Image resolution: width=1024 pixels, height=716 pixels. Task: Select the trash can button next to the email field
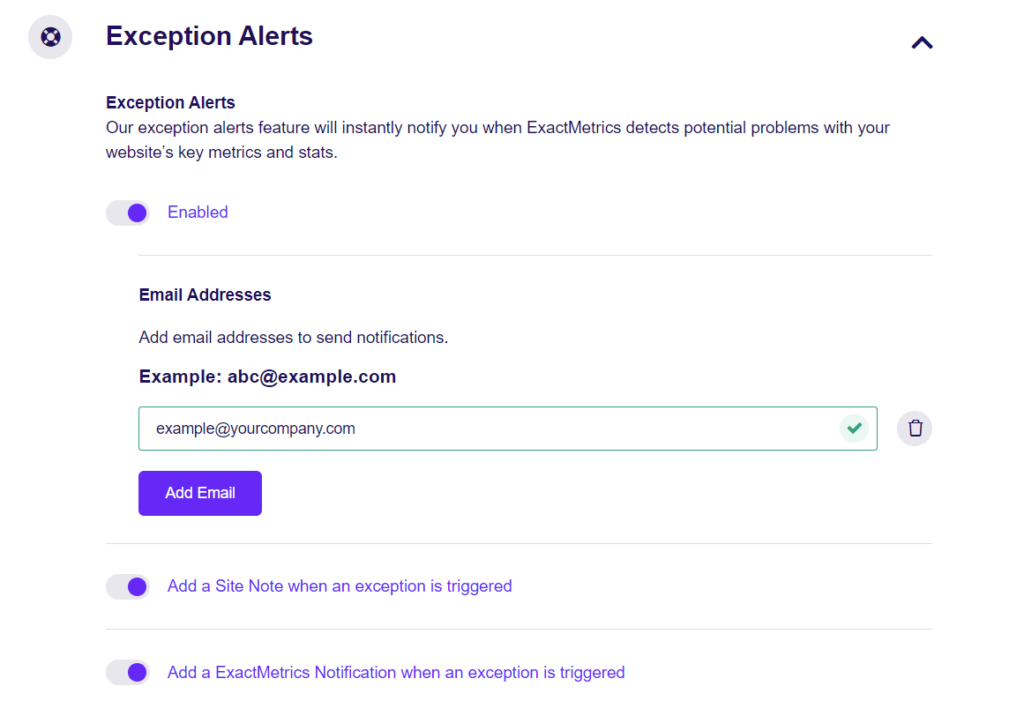(914, 428)
